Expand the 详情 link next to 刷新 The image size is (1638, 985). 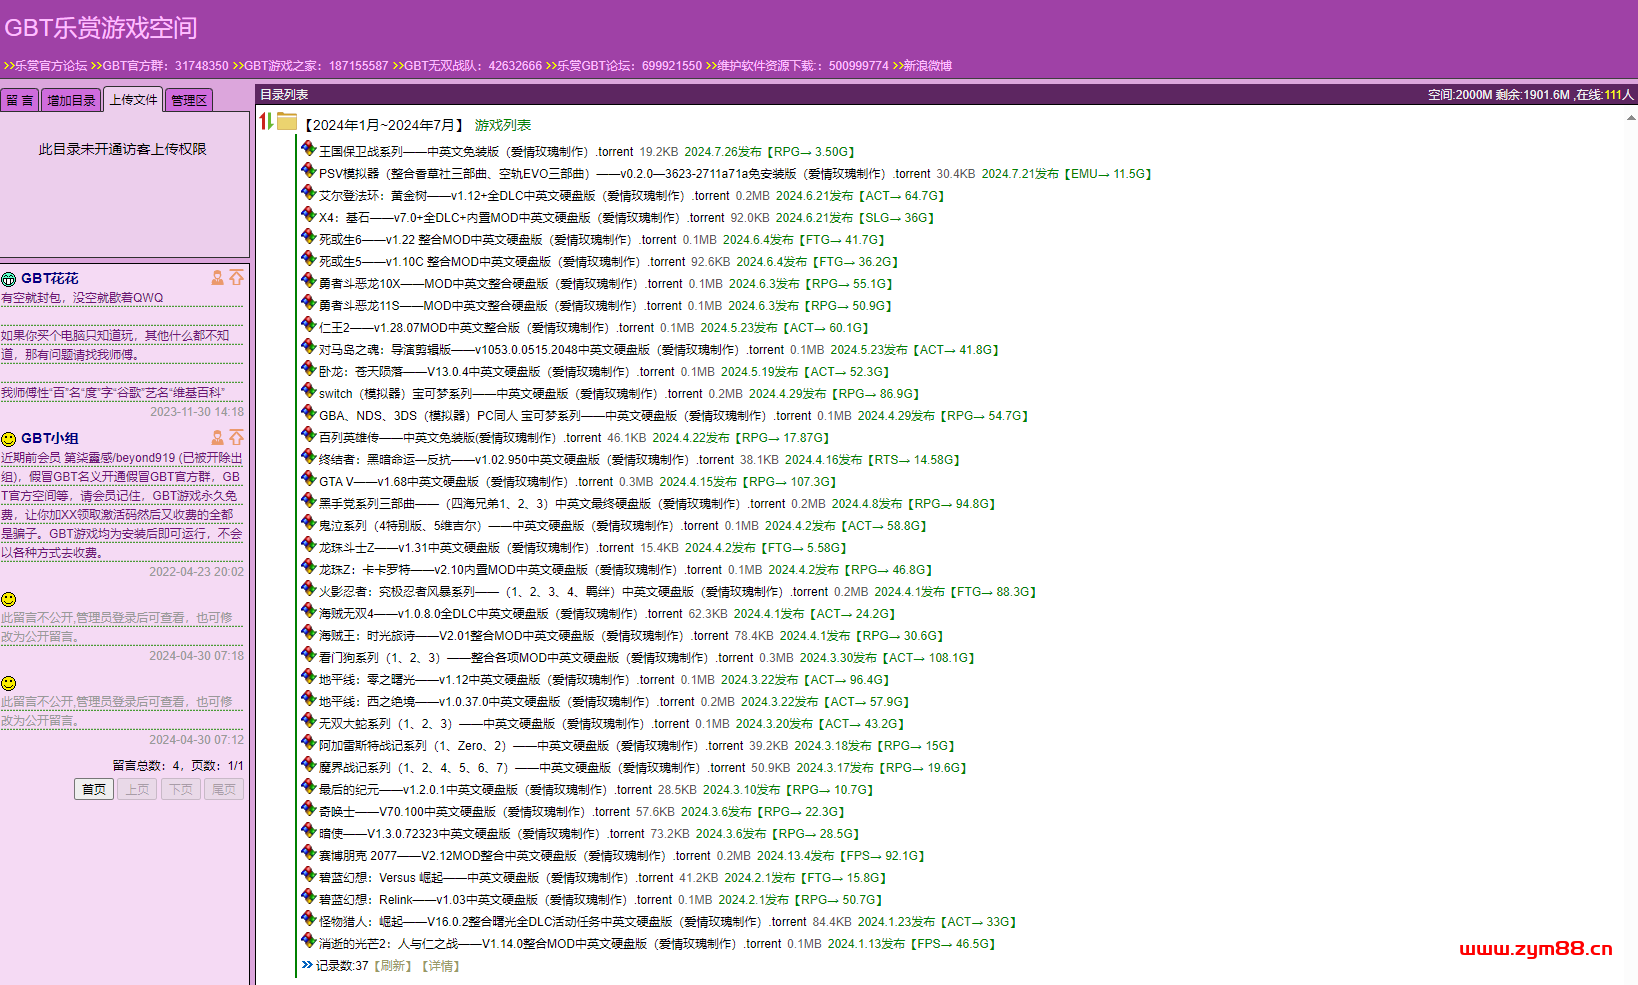(x=441, y=966)
